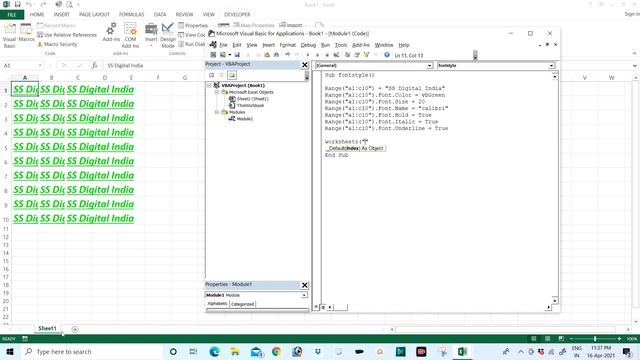Close the Project - VBAProject panel
The width and height of the screenshot is (640, 360).
point(304,65)
